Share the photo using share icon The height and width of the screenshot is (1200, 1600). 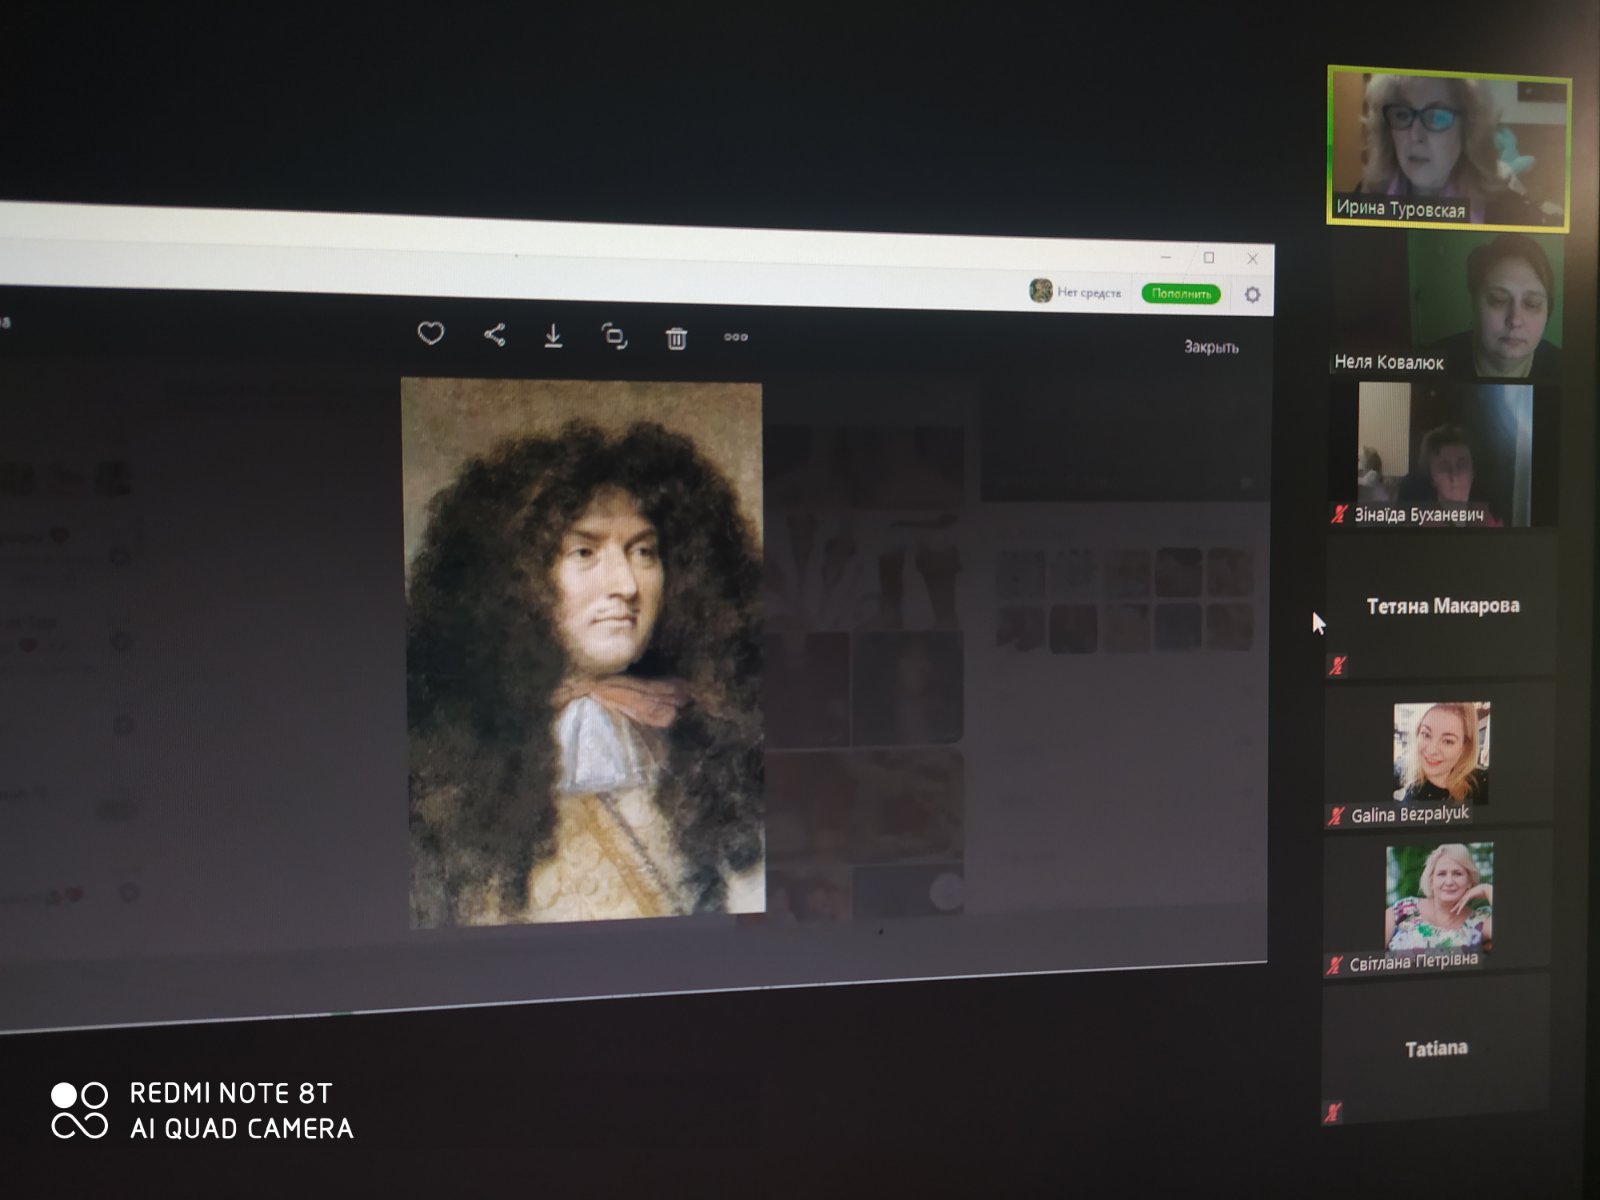click(x=494, y=334)
